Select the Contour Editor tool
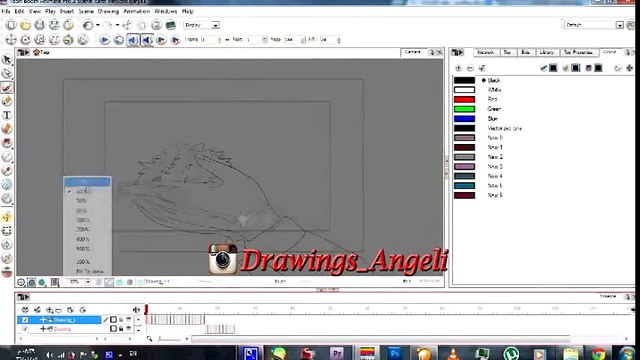640x360 pixels. pos(7,73)
